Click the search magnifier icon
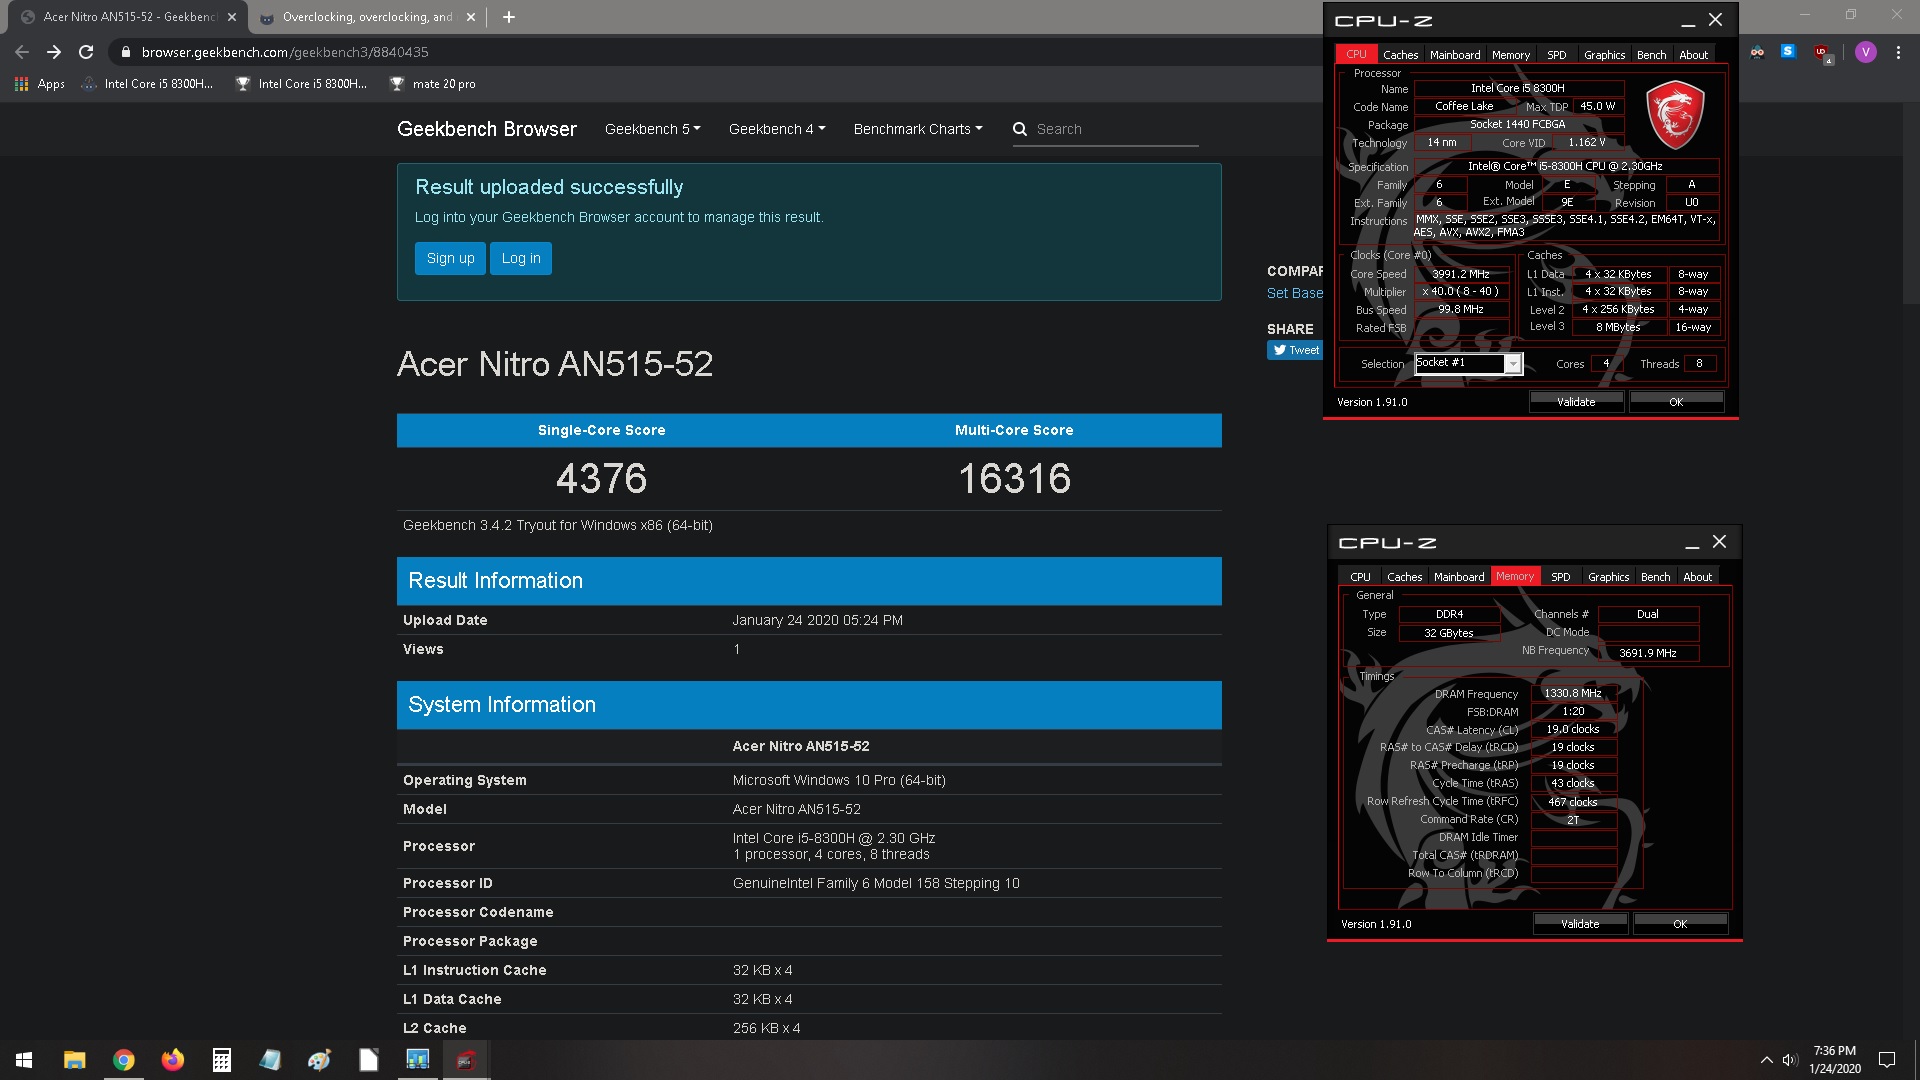 pos(1020,129)
